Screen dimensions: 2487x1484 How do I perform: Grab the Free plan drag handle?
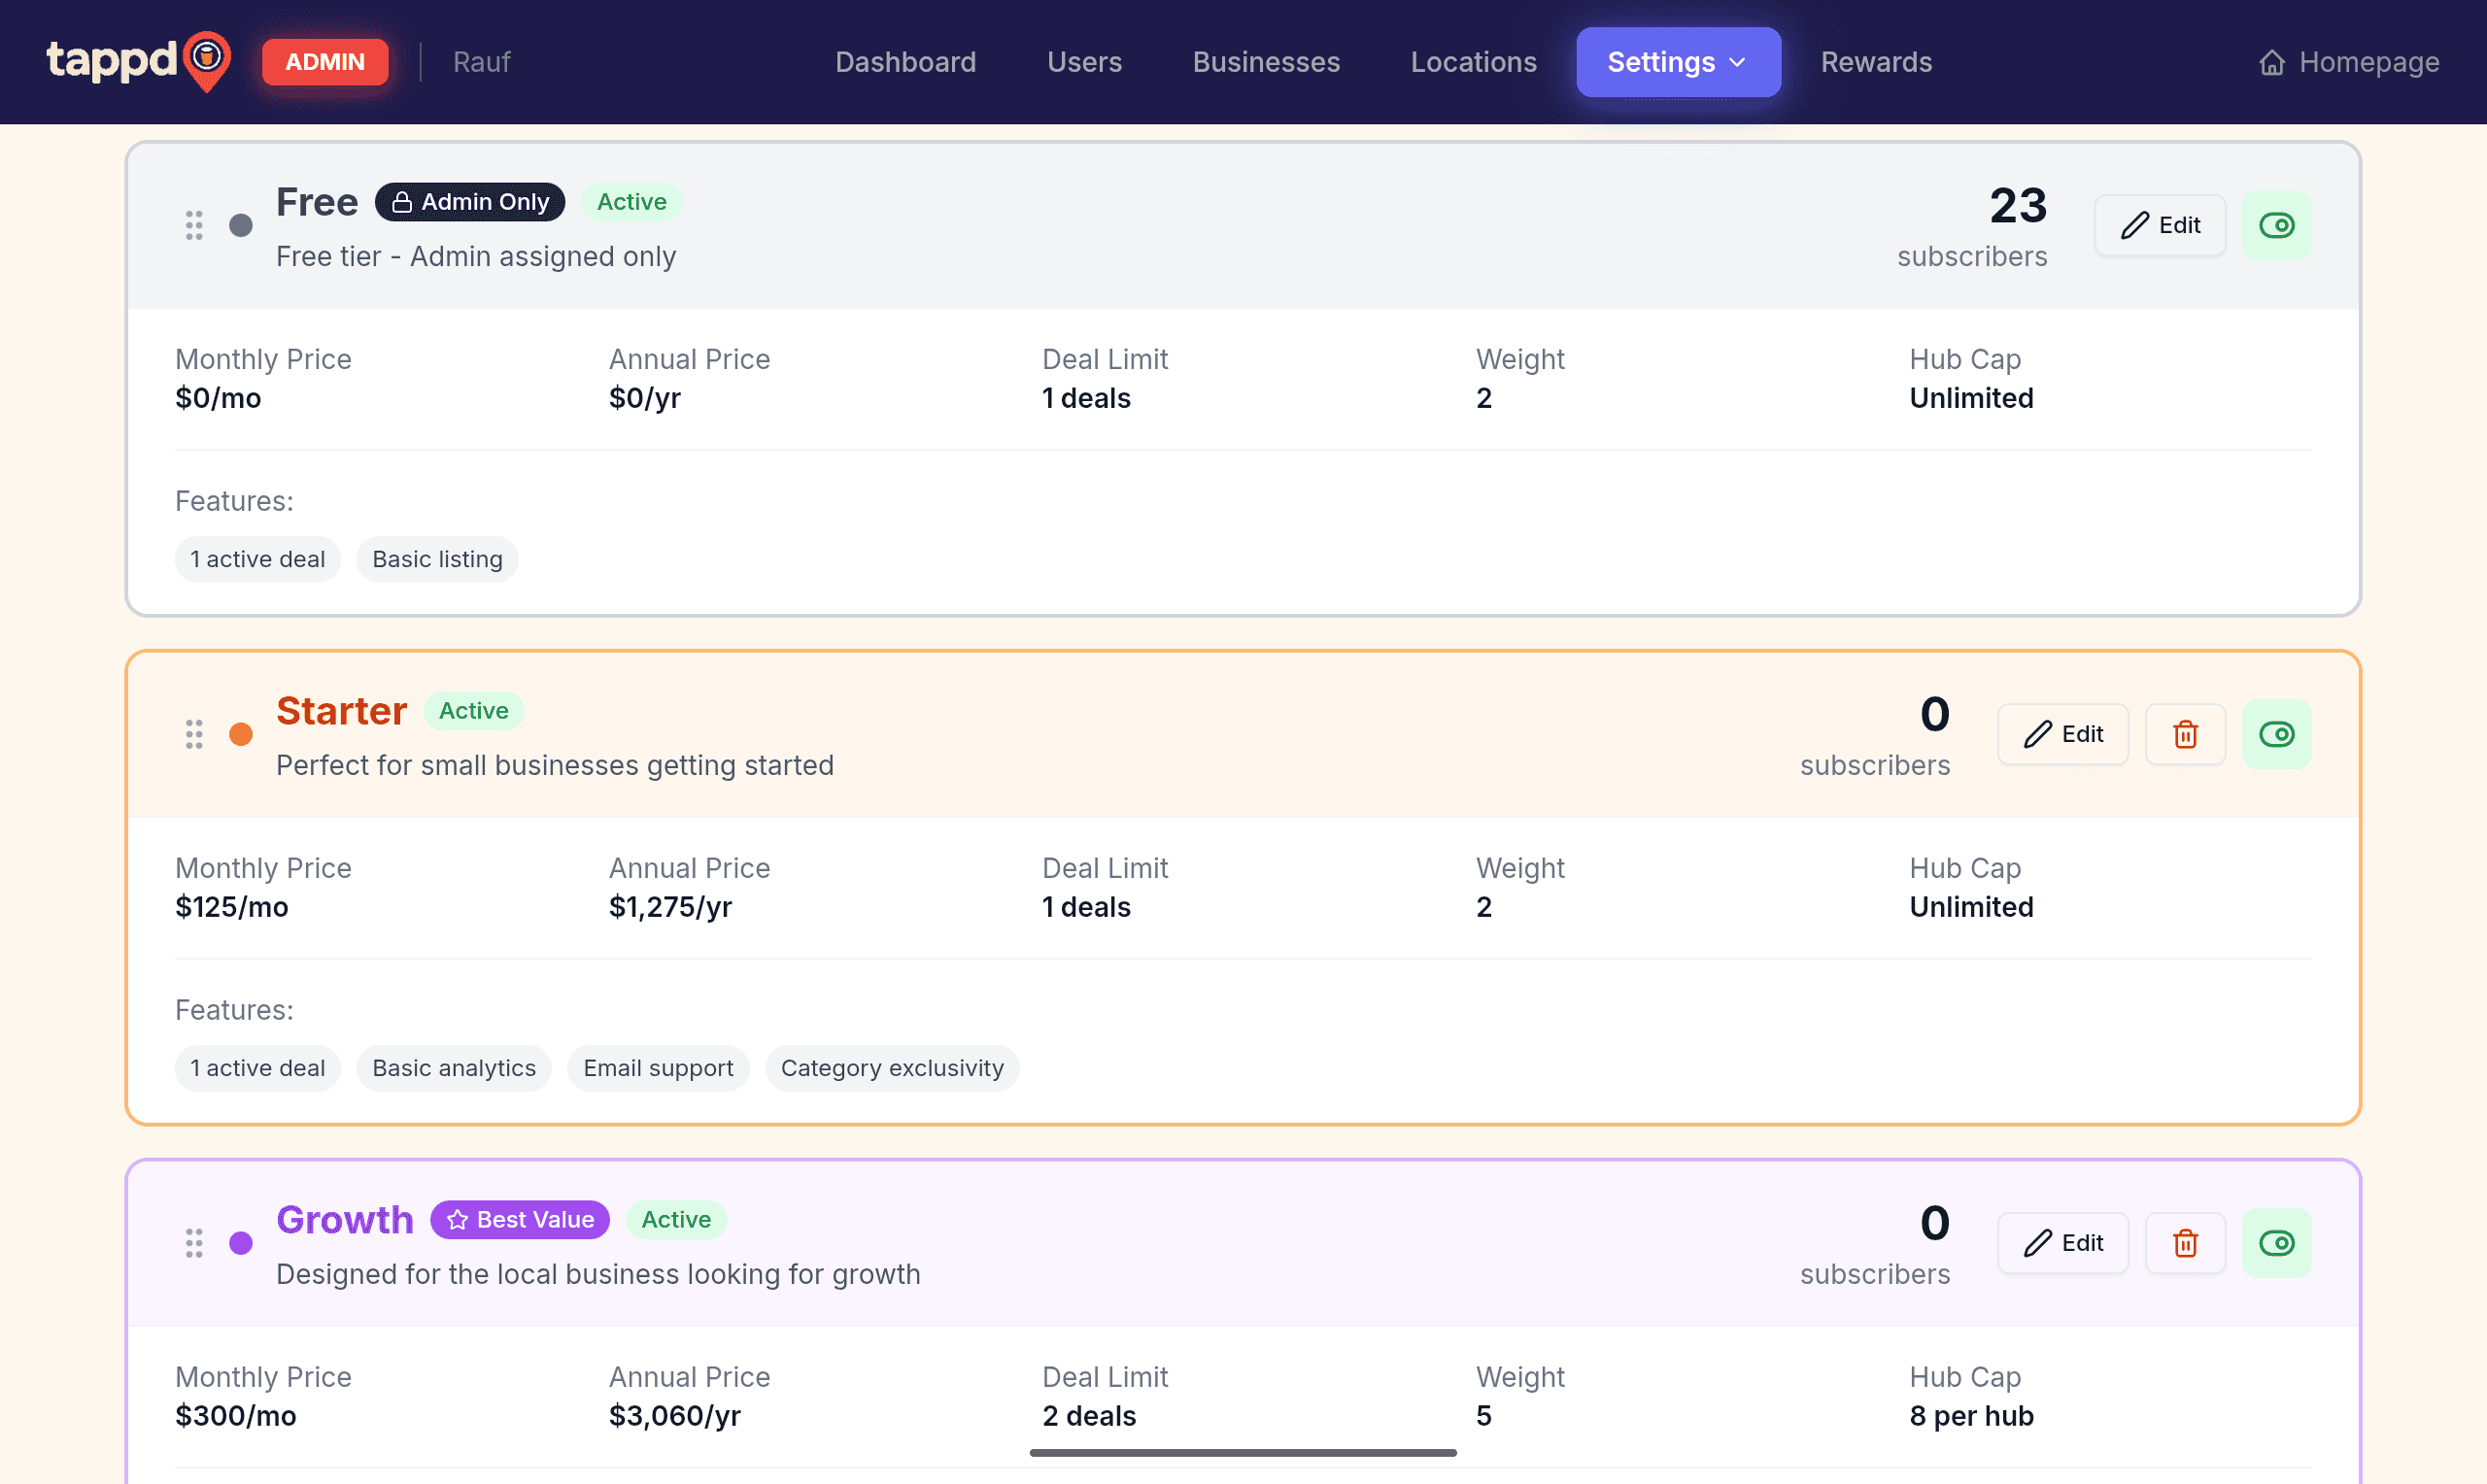tap(194, 225)
